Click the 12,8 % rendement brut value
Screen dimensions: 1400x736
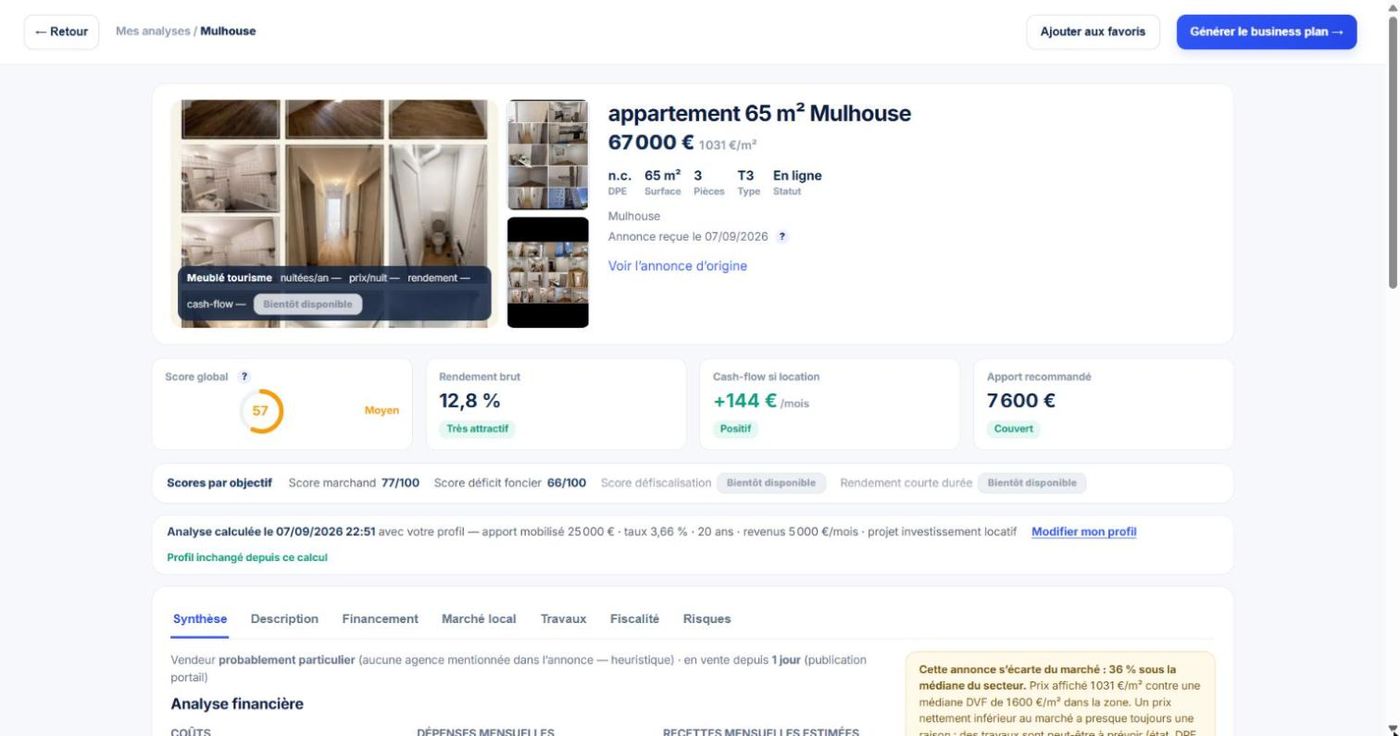470,401
